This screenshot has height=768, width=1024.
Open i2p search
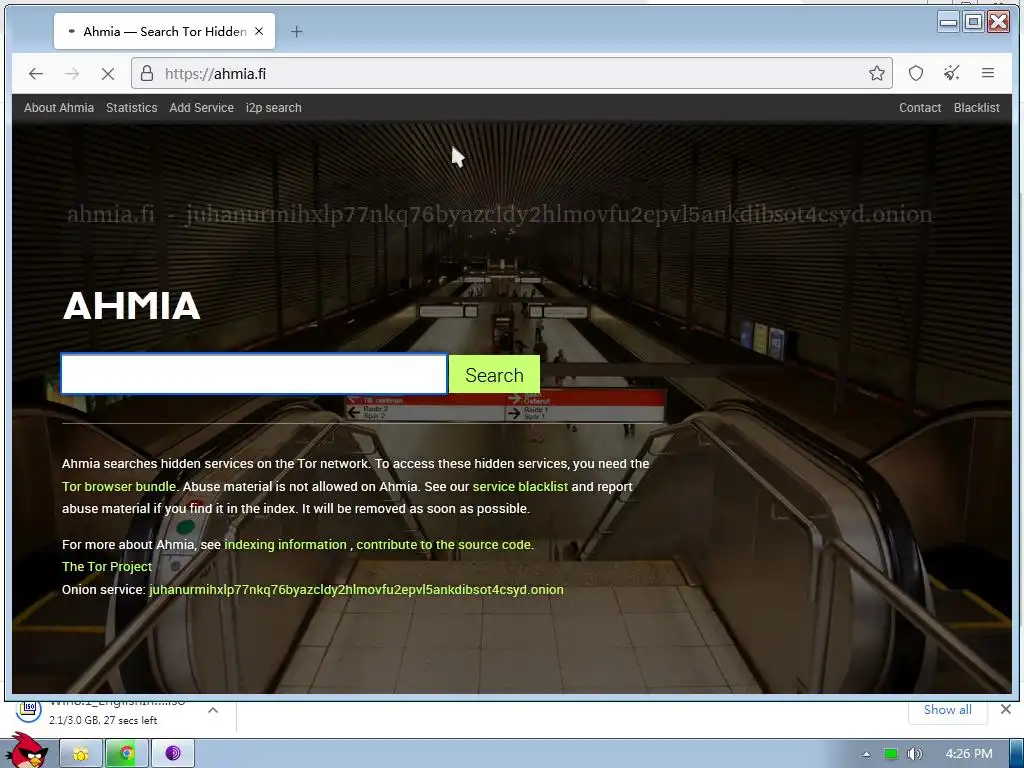[x=274, y=108]
